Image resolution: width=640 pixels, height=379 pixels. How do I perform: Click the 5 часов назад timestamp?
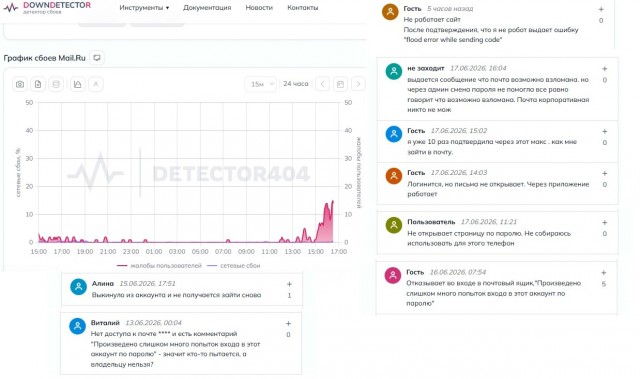tap(450, 9)
